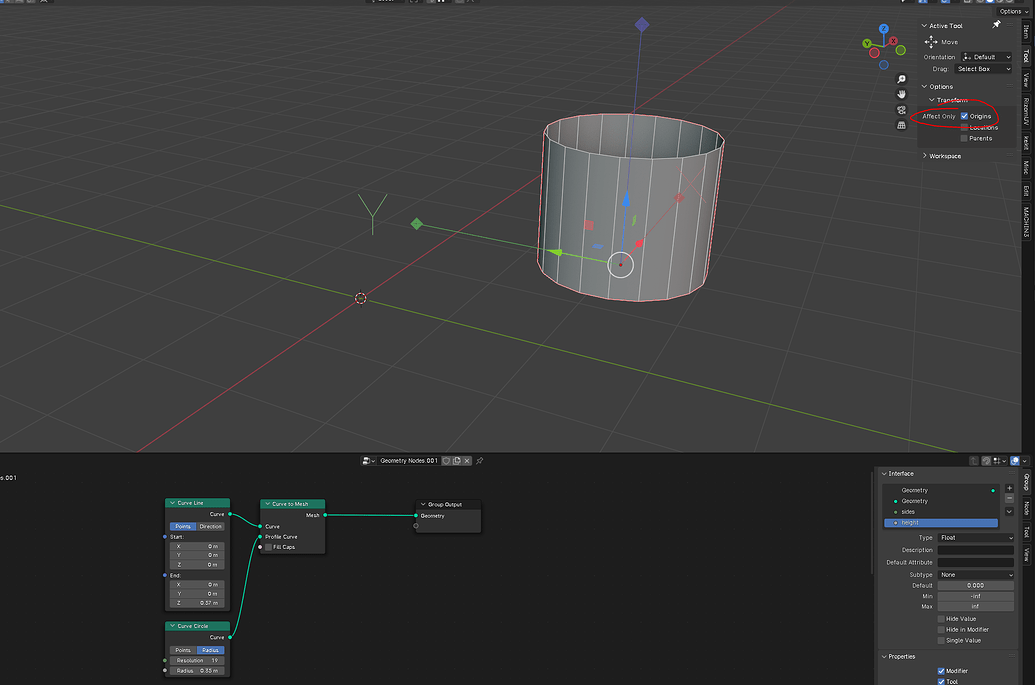Click the Mesh output socket of Curve to Mesh
This screenshot has width=1035, height=685.
[325, 515]
